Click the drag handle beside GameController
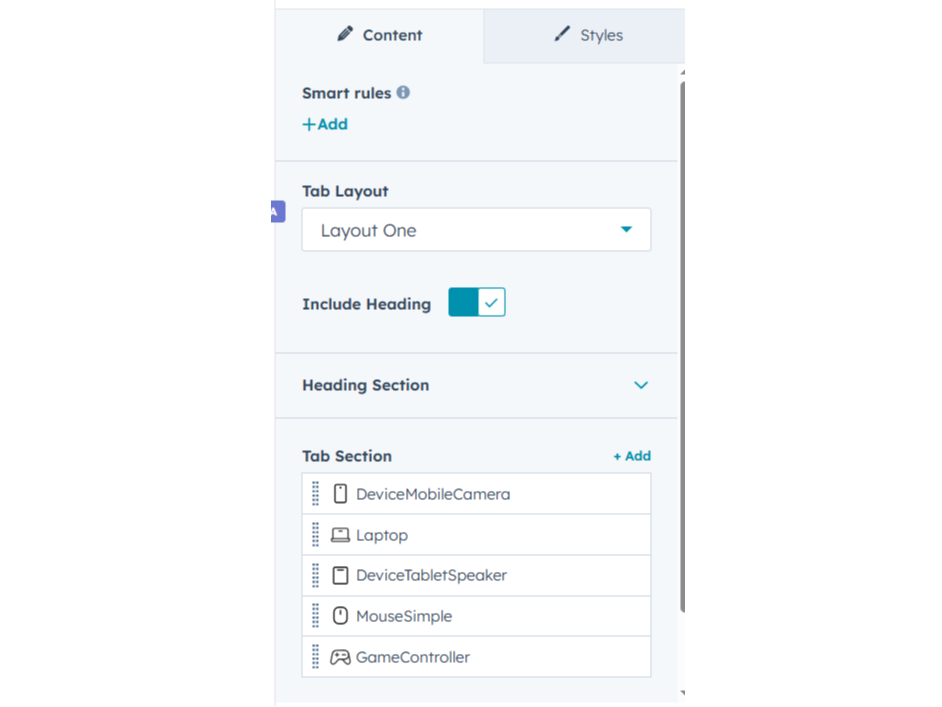Screen dimensions: 942x707 point(315,657)
